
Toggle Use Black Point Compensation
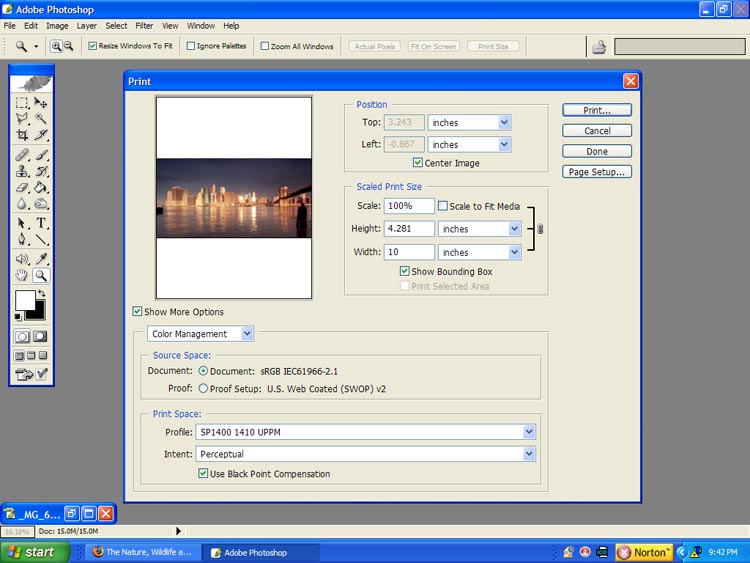(203, 474)
